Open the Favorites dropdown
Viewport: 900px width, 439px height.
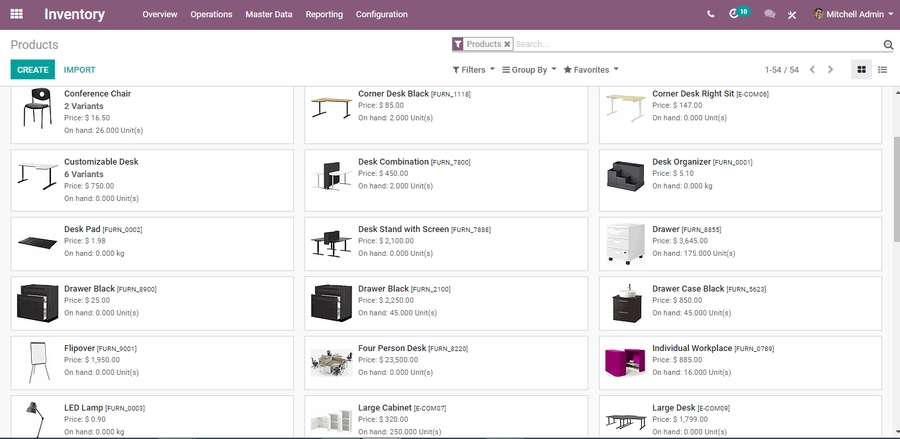[591, 70]
